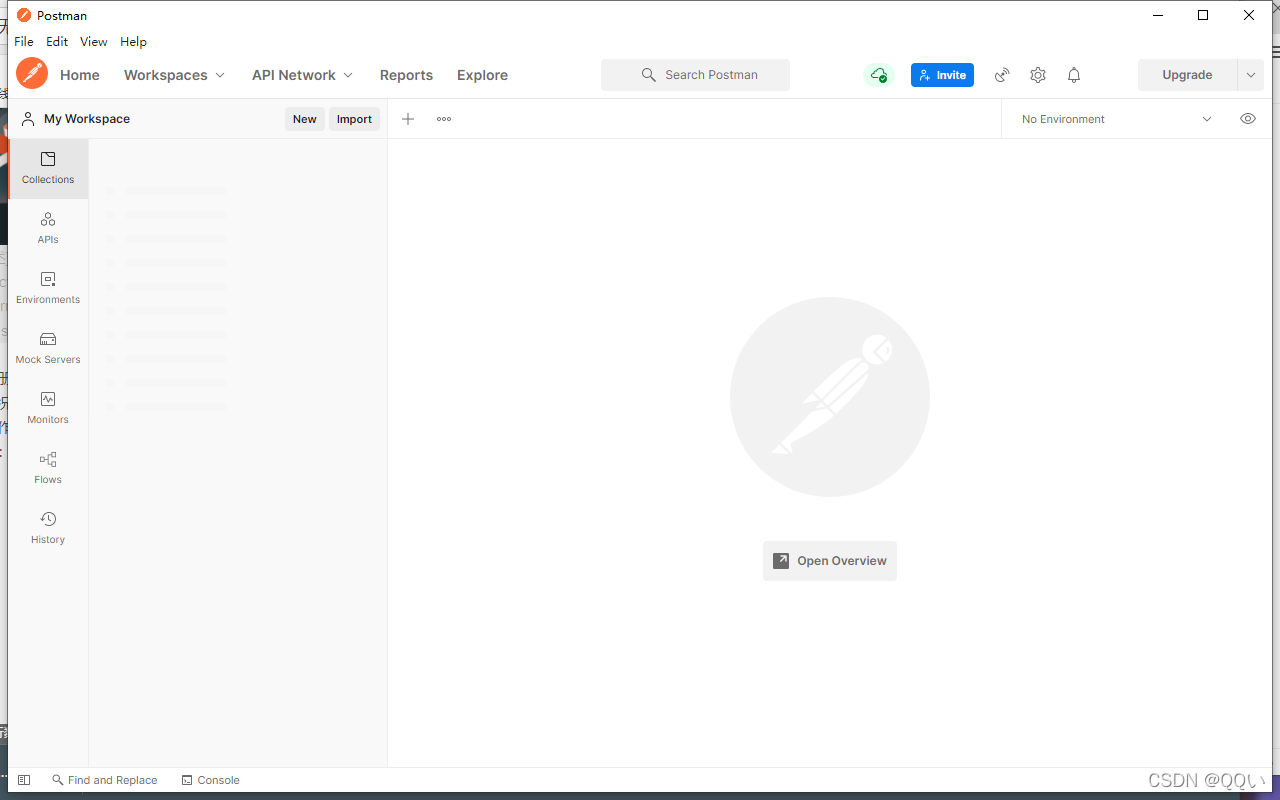This screenshot has height=800, width=1280.
Task: Open the No Environment dropdown
Action: click(x=1116, y=119)
